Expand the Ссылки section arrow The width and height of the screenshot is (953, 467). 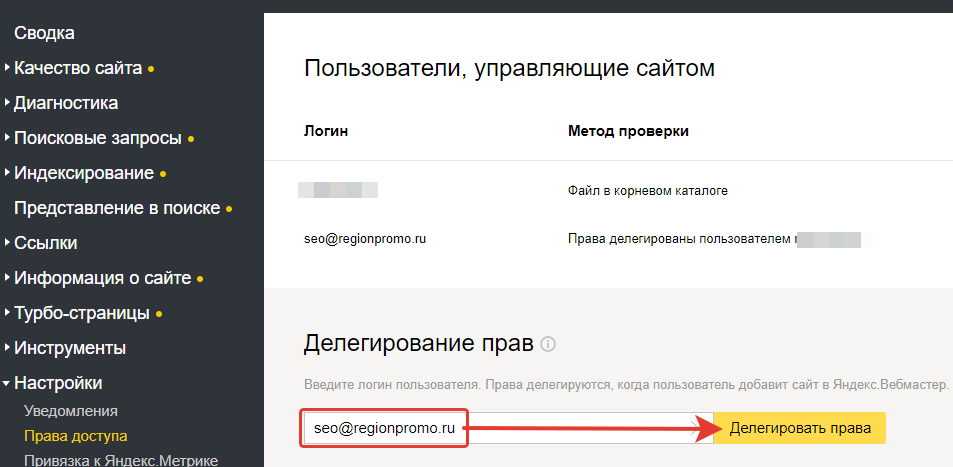pos(7,243)
